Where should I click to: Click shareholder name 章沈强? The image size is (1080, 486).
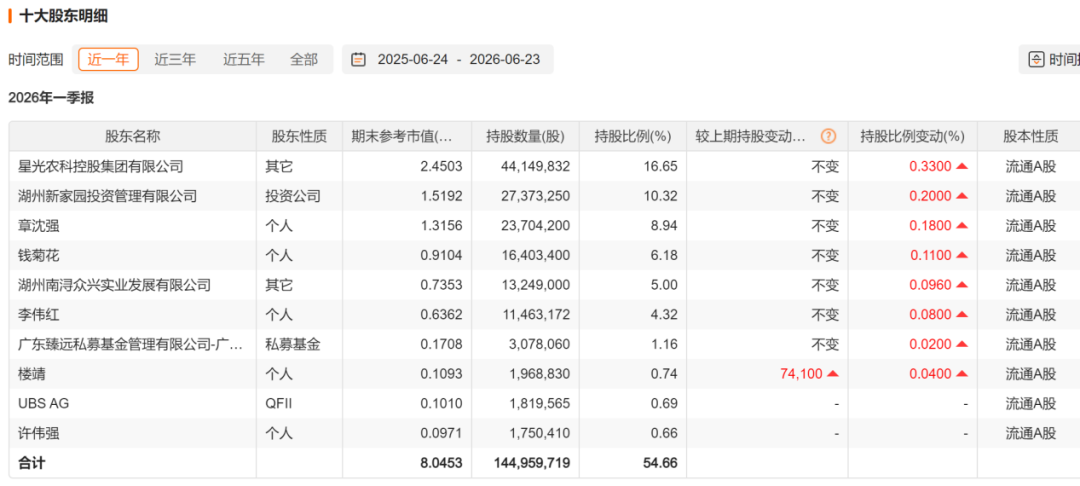point(39,226)
